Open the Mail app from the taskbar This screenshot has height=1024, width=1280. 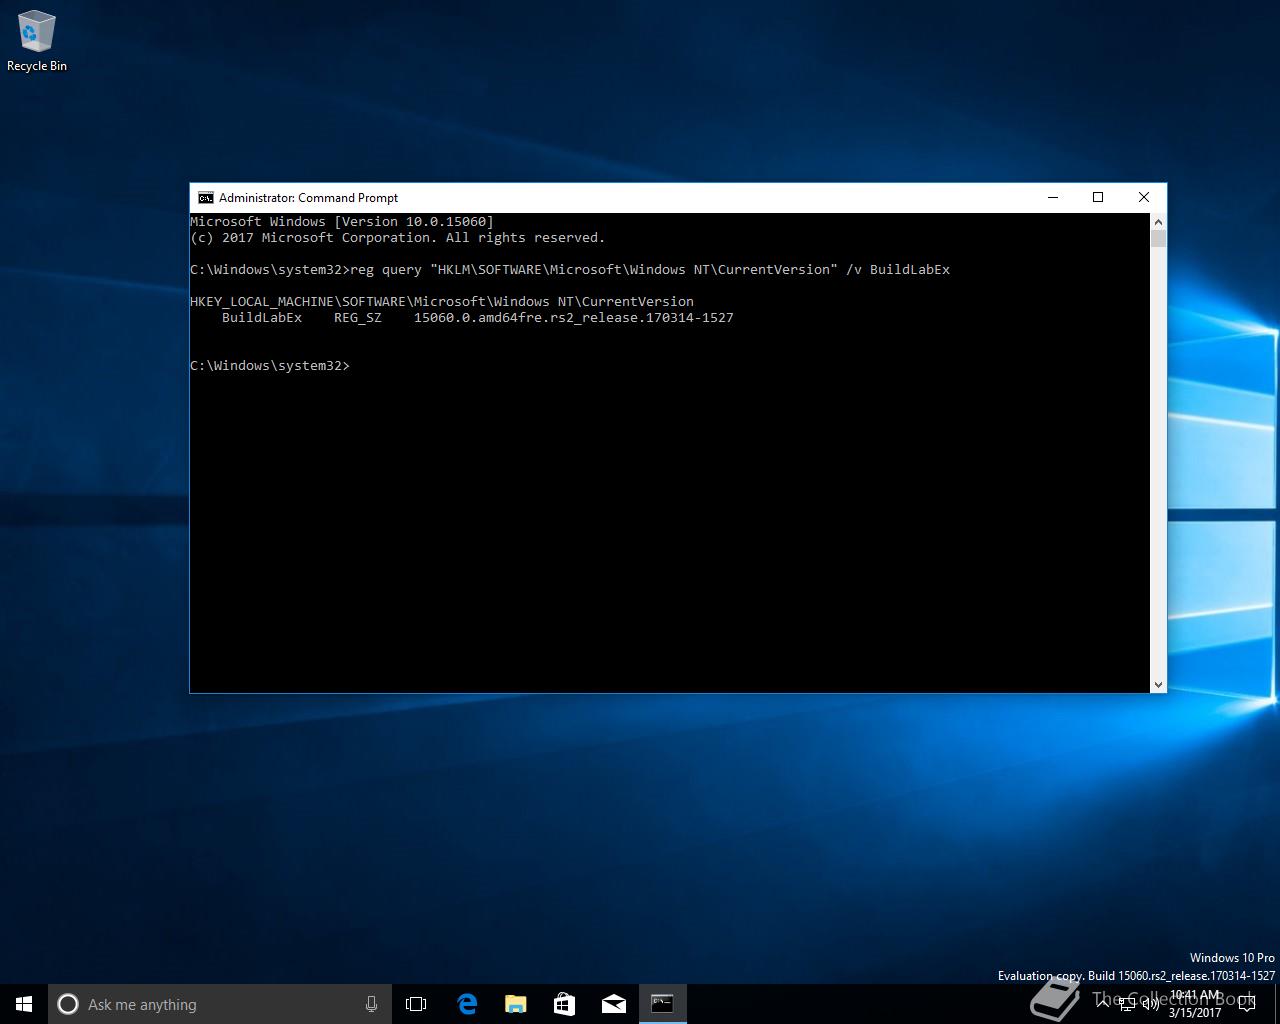(x=613, y=1004)
